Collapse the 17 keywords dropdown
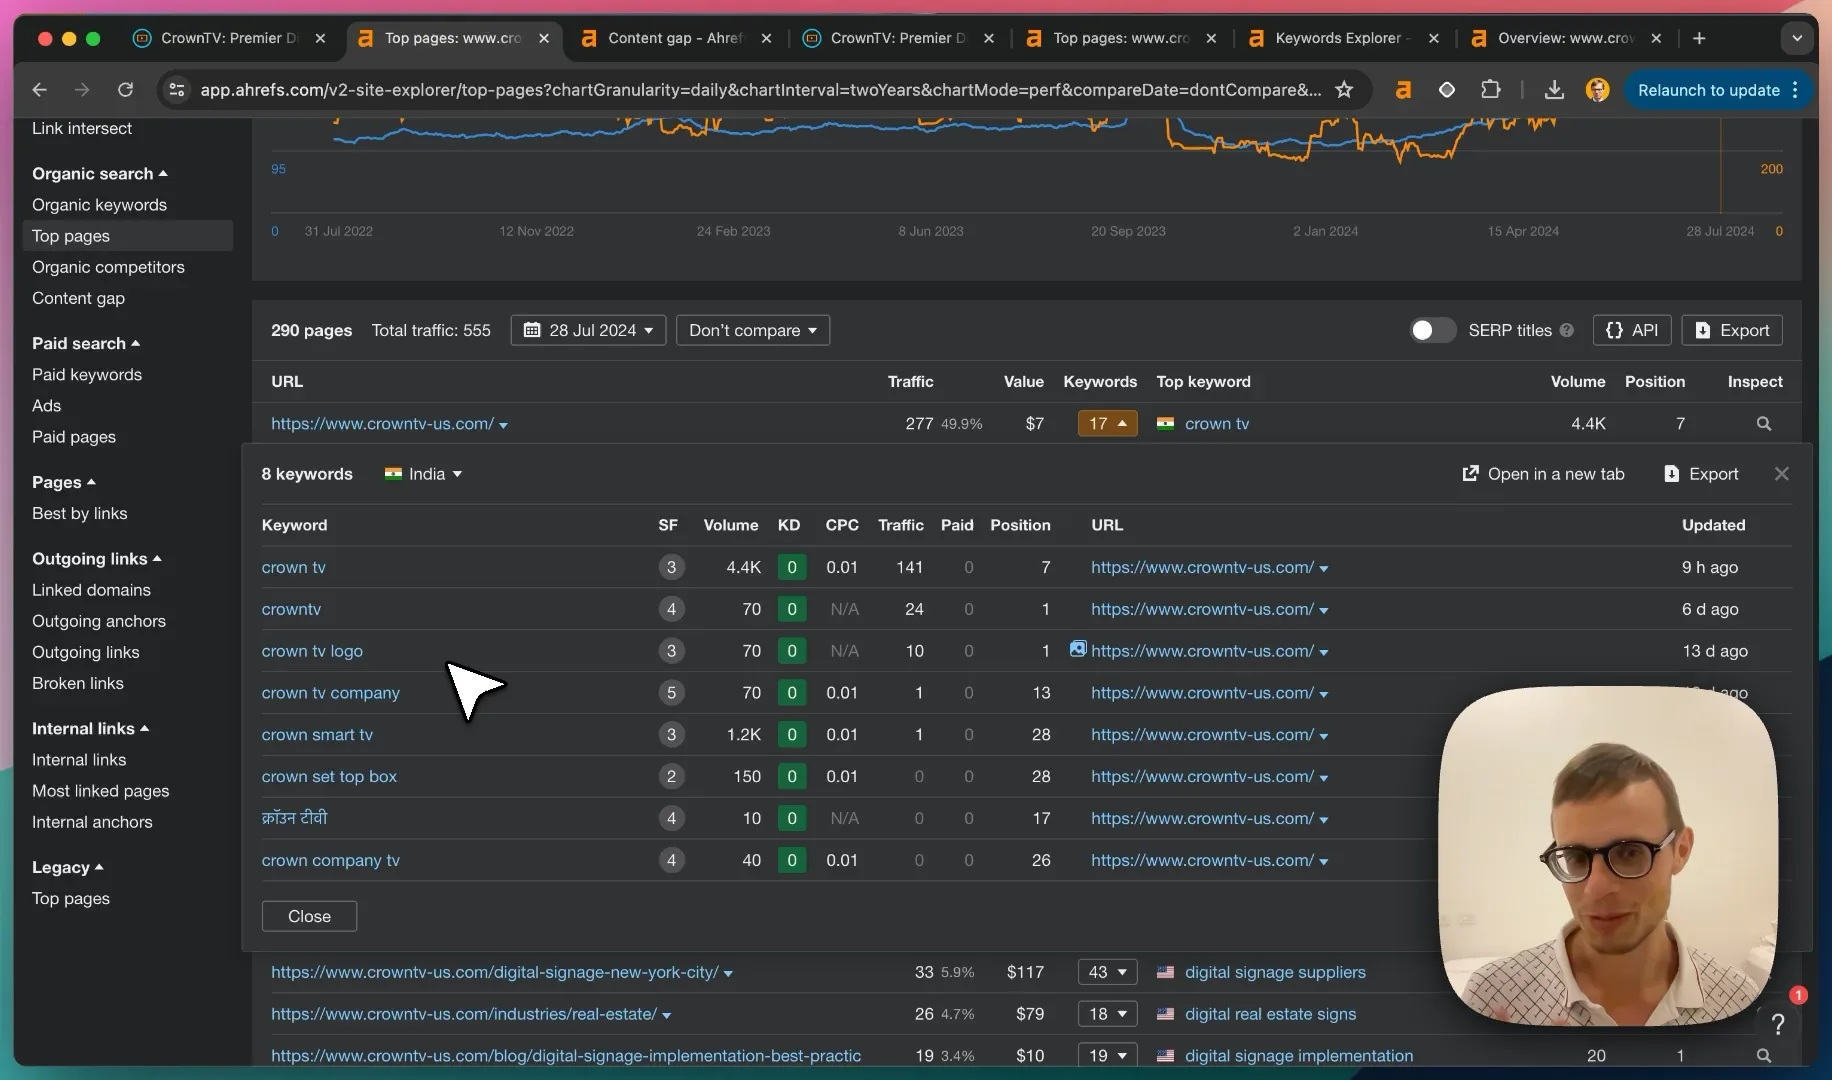Image resolution: width=1832 pixels, height=1080 pixels. [1107, 424]
